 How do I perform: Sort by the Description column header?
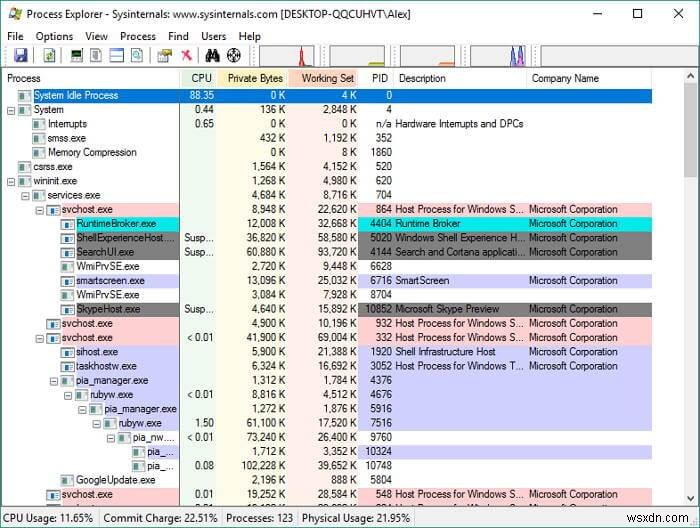click(x=460, y=79)
